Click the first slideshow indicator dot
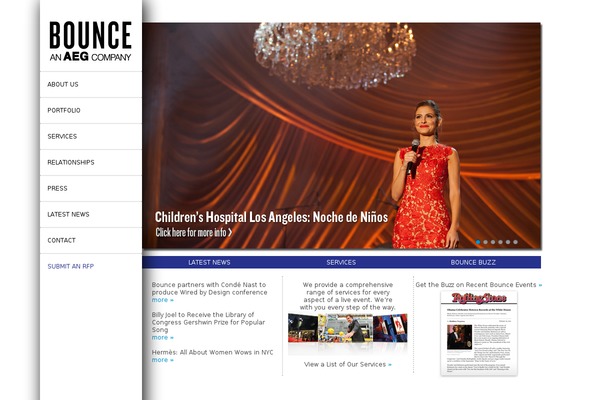 [x=478, y=242]
